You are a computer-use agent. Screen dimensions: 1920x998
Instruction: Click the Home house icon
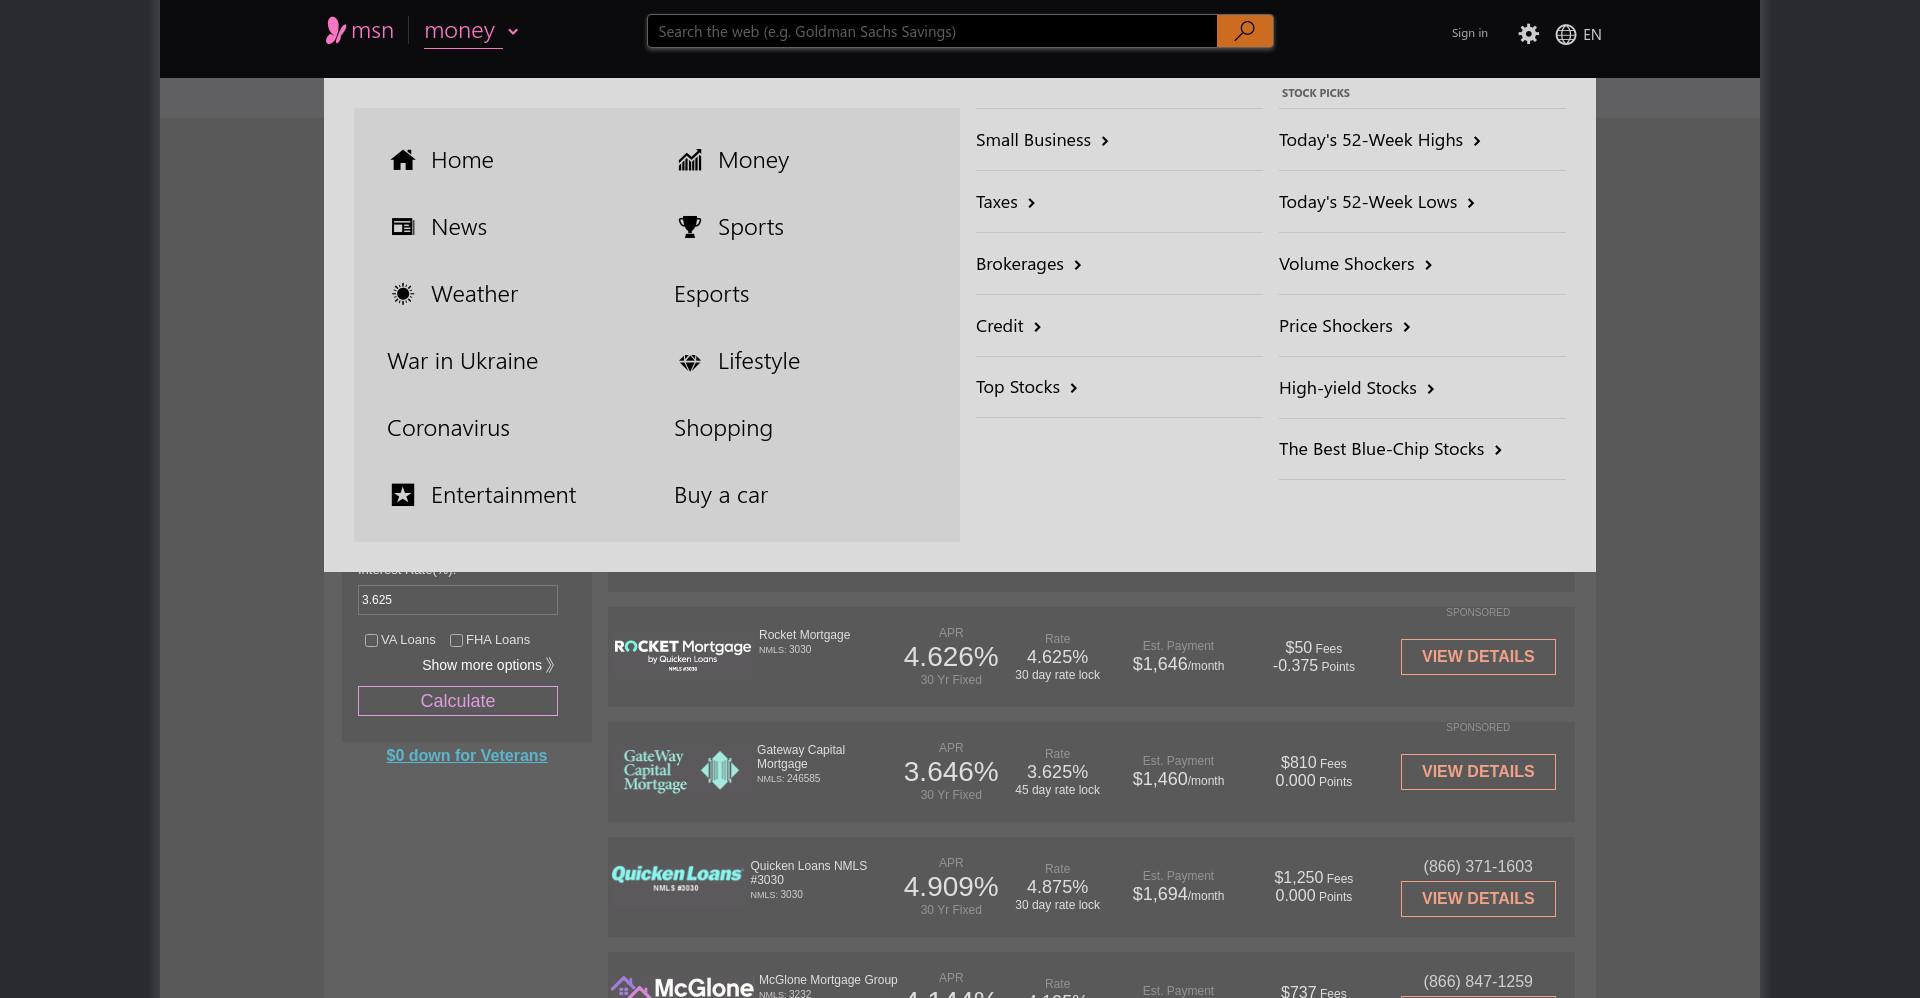pyautogui.click(x=403, y=160)
